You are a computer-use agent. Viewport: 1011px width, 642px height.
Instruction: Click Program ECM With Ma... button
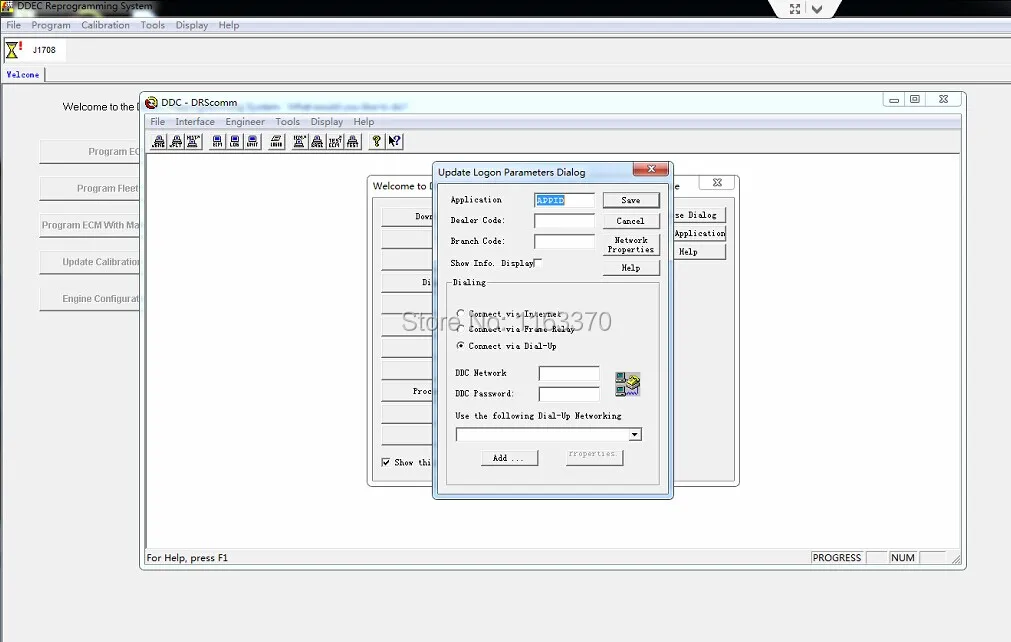point(90,225)
